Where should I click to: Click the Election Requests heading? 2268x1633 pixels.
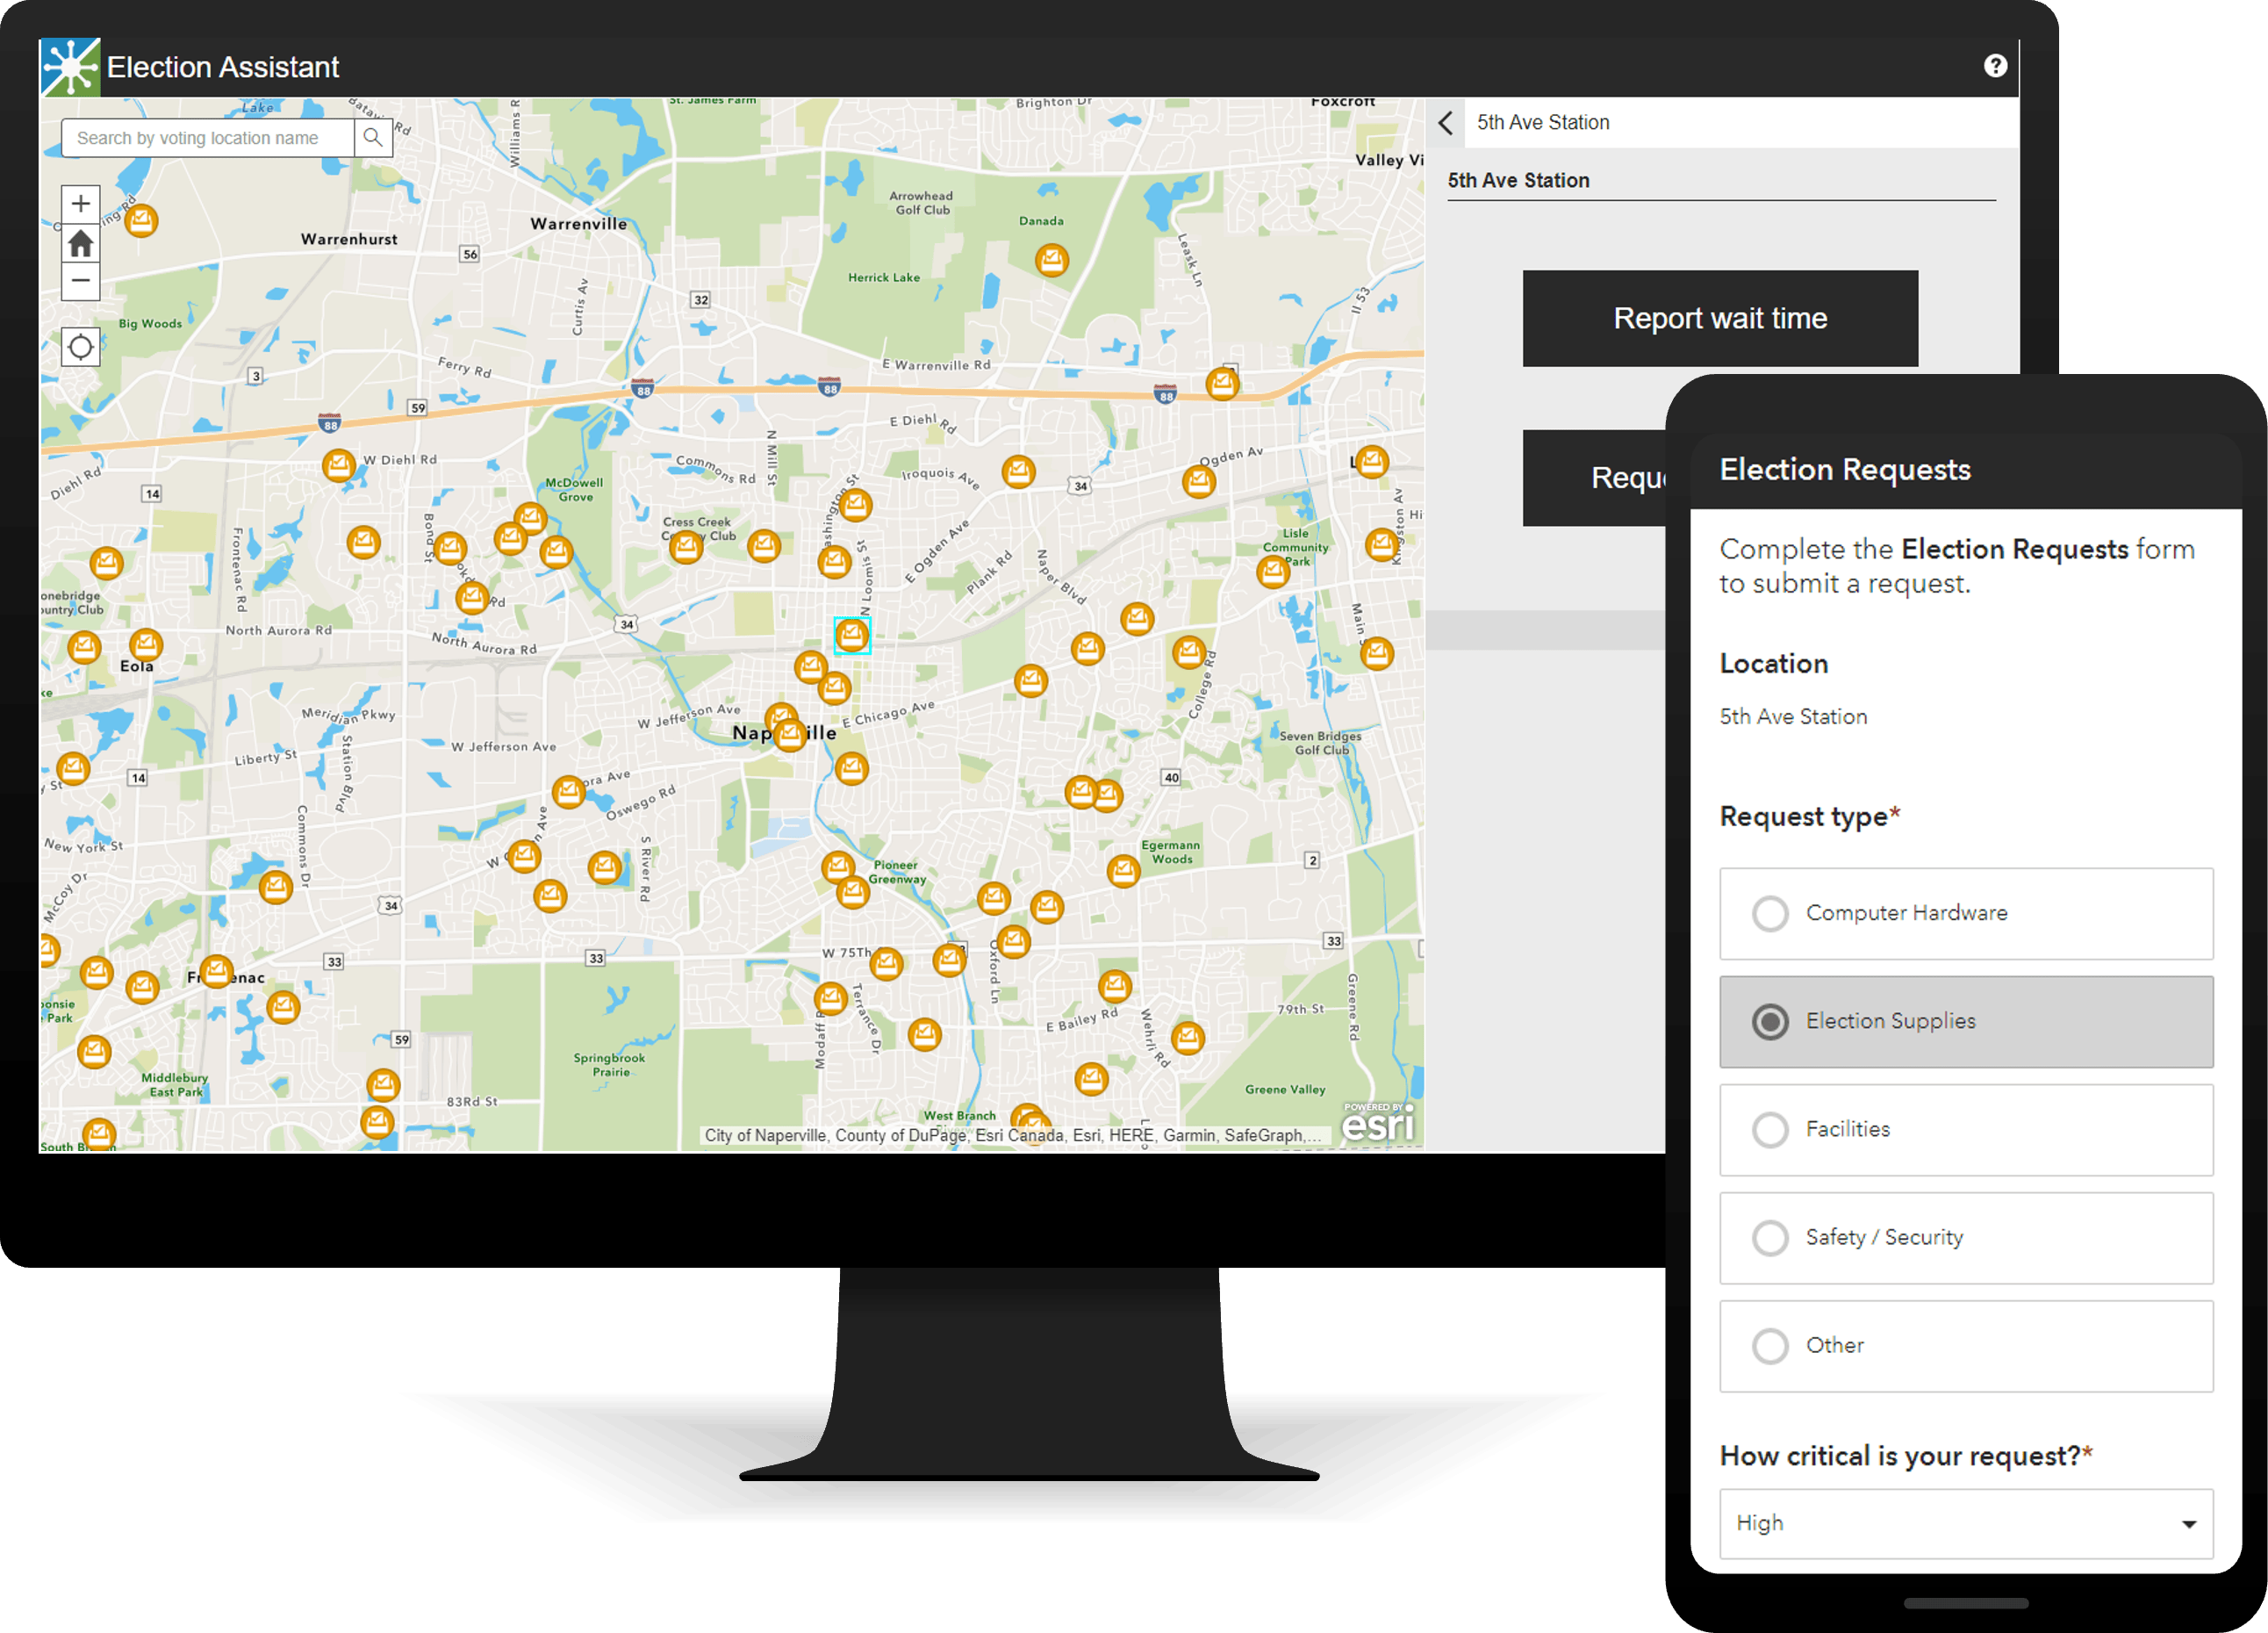1845,468
